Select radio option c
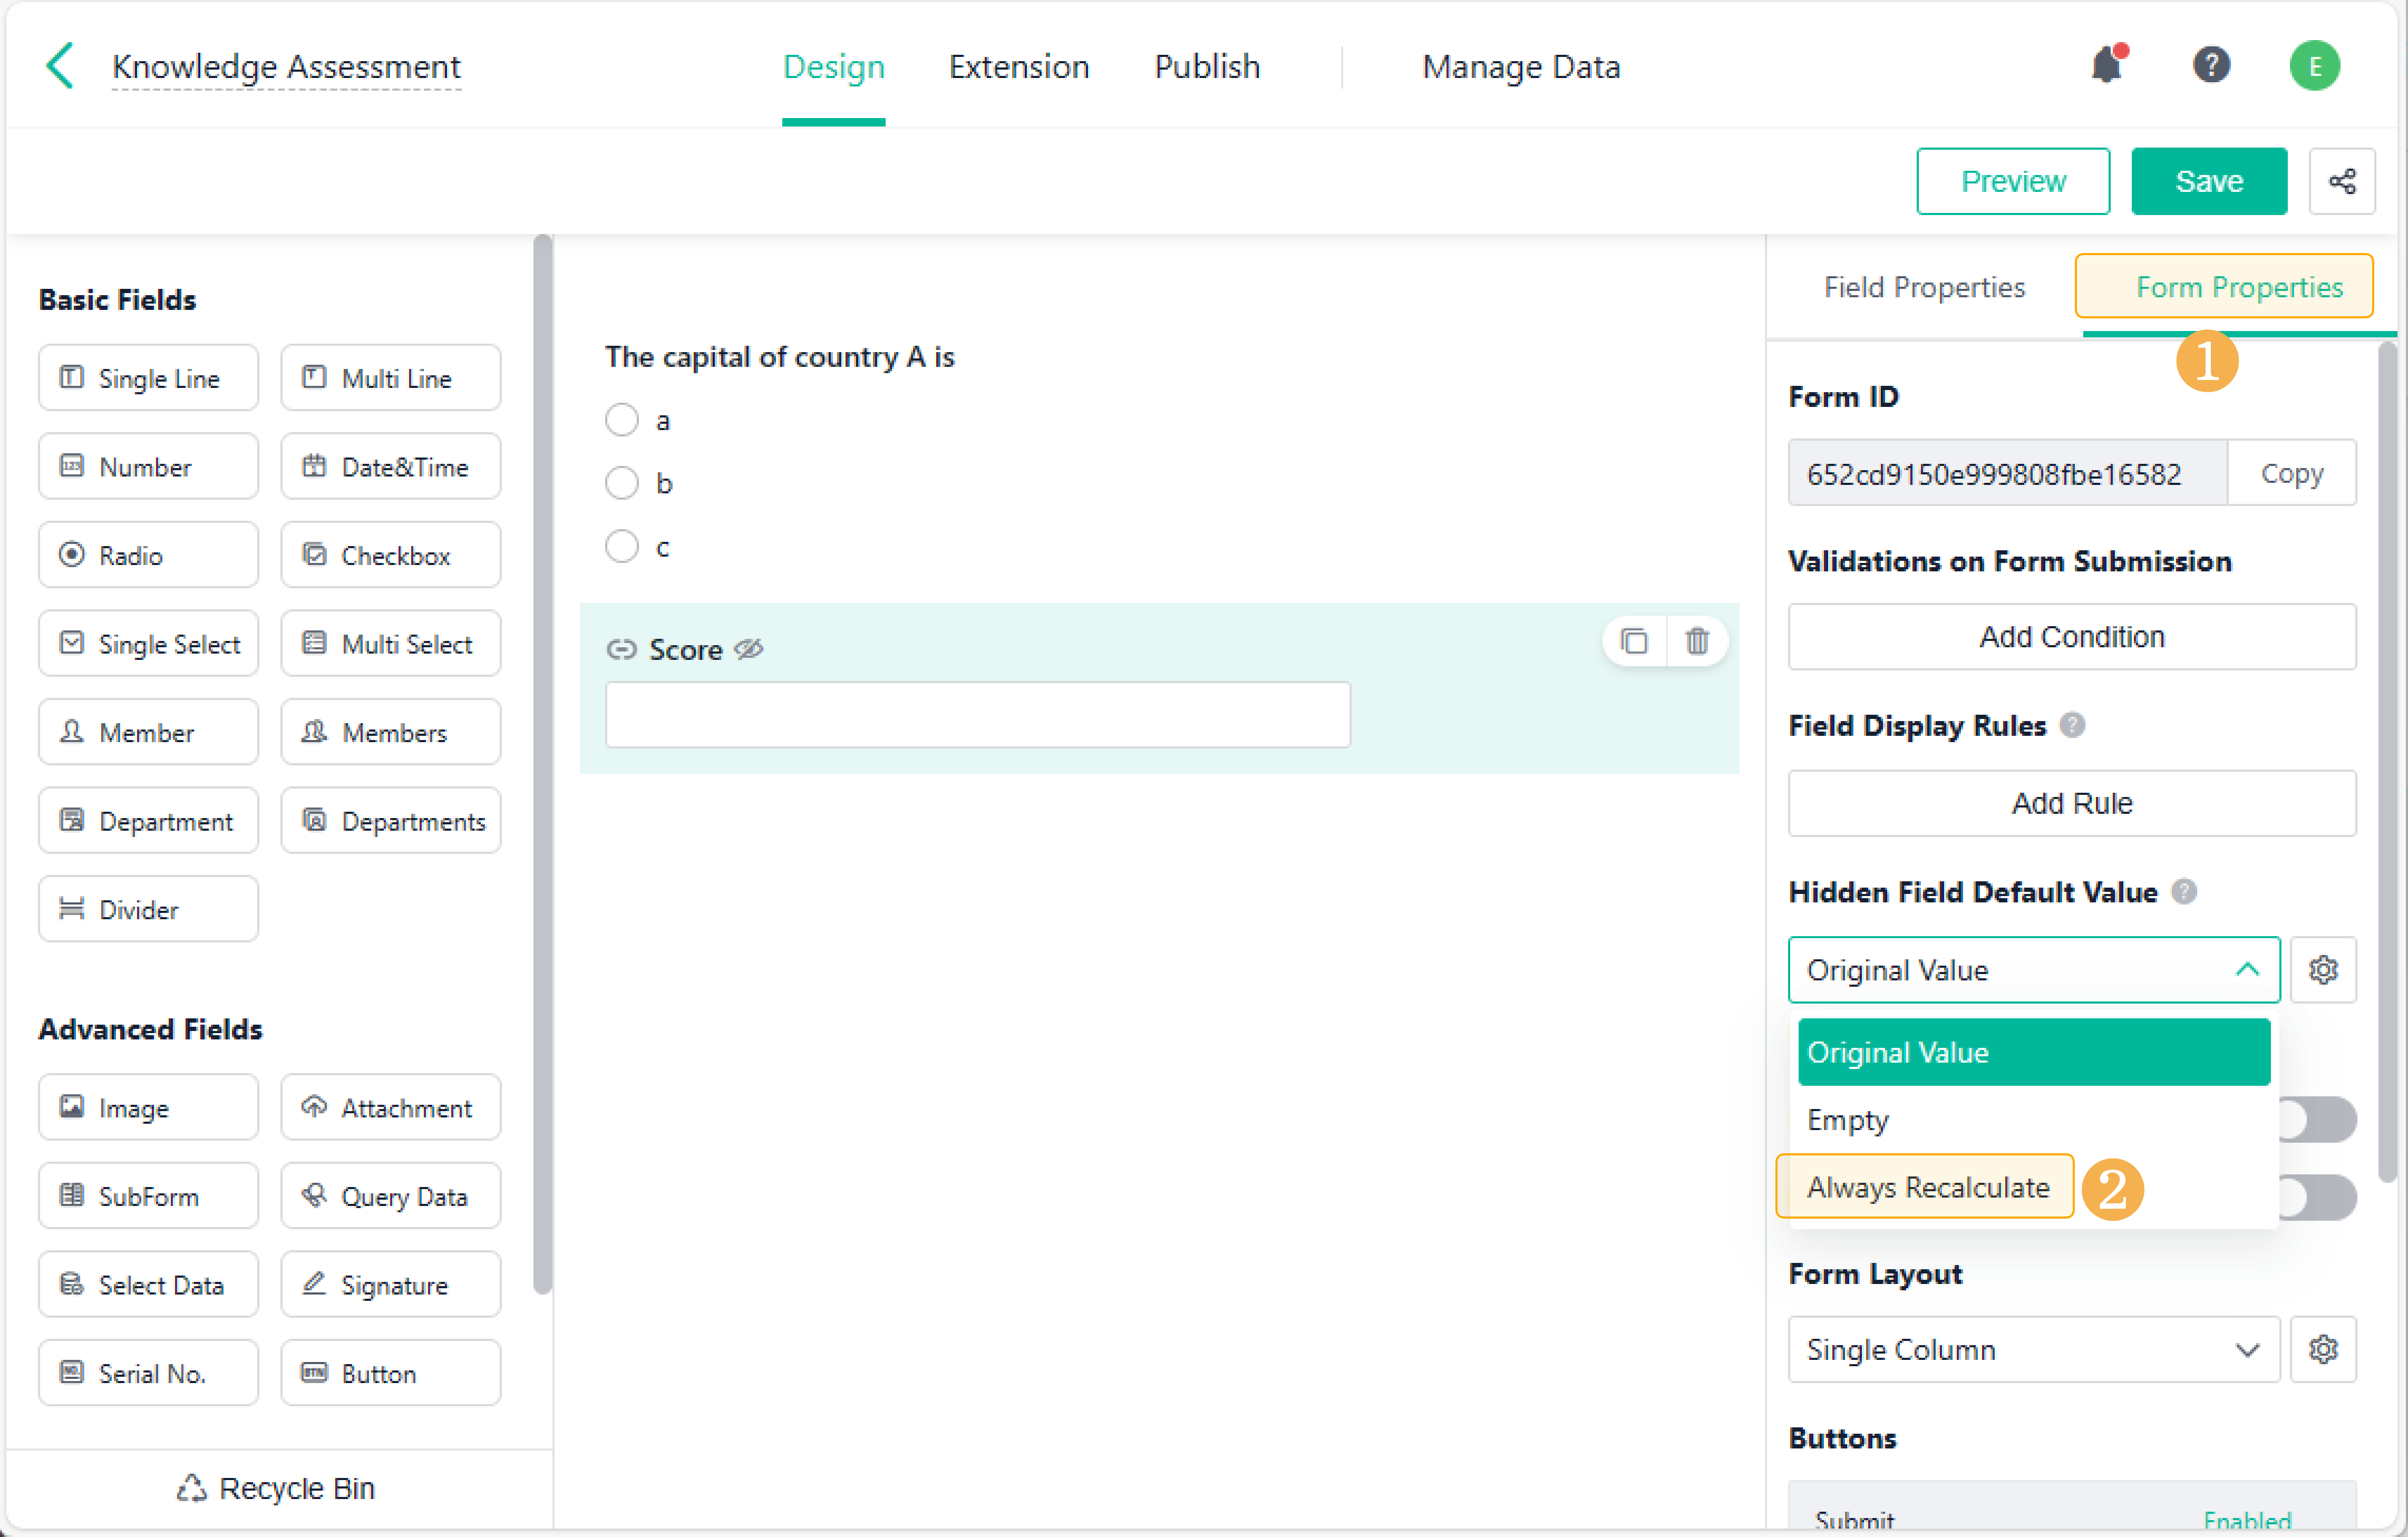 pos(622,546)
